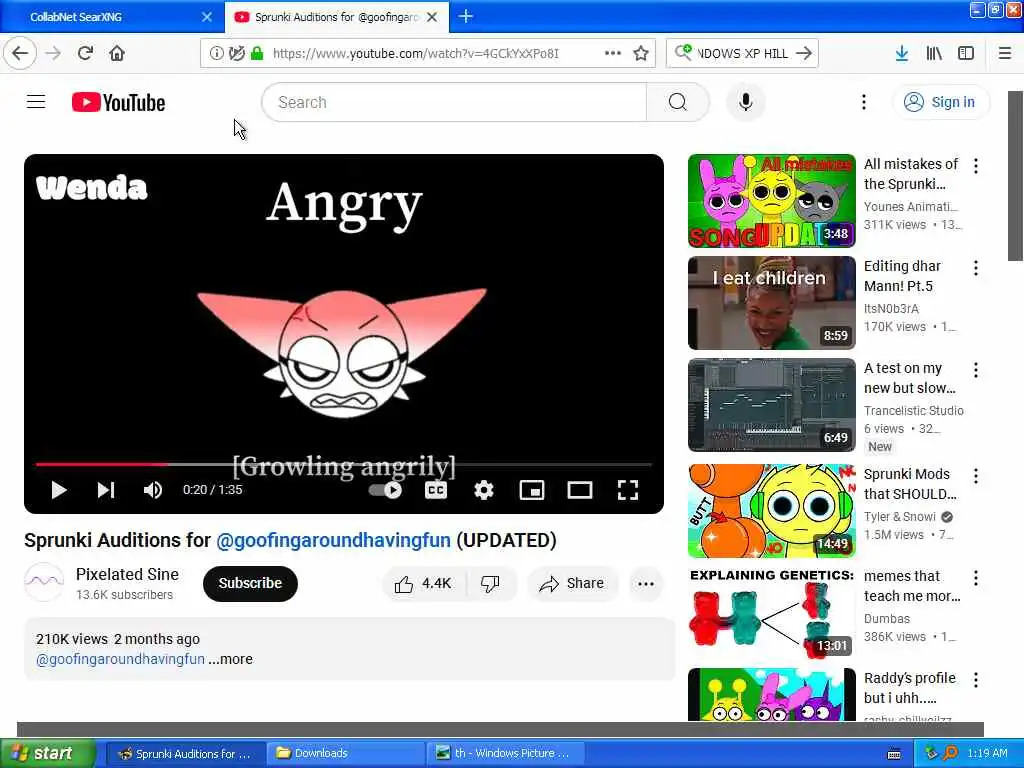Toggle the Autoplay switch in player

point(385,490)
